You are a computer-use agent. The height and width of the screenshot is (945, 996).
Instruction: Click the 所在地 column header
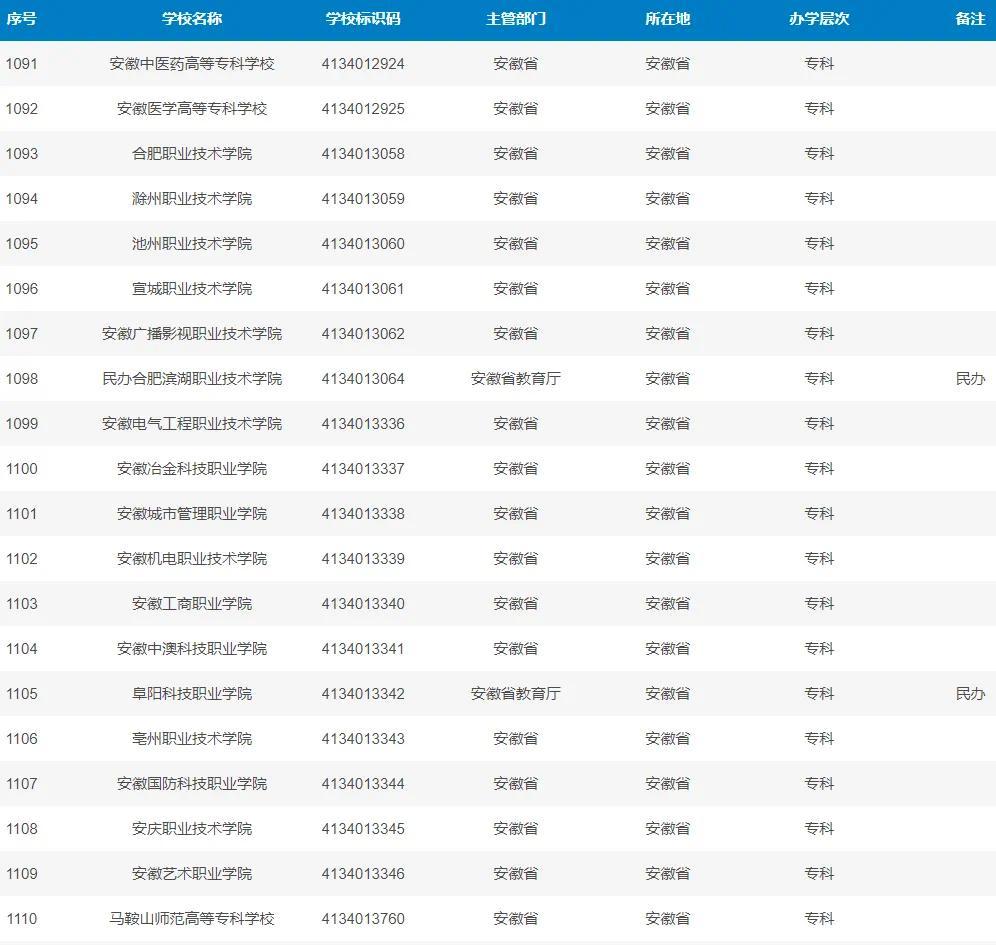(668, 19)
